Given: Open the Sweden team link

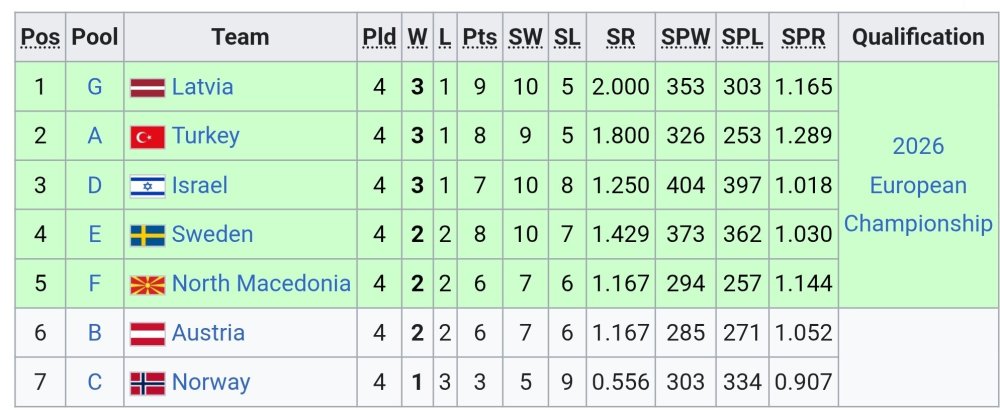Looking at the screenshot, I should click(212, 234).
